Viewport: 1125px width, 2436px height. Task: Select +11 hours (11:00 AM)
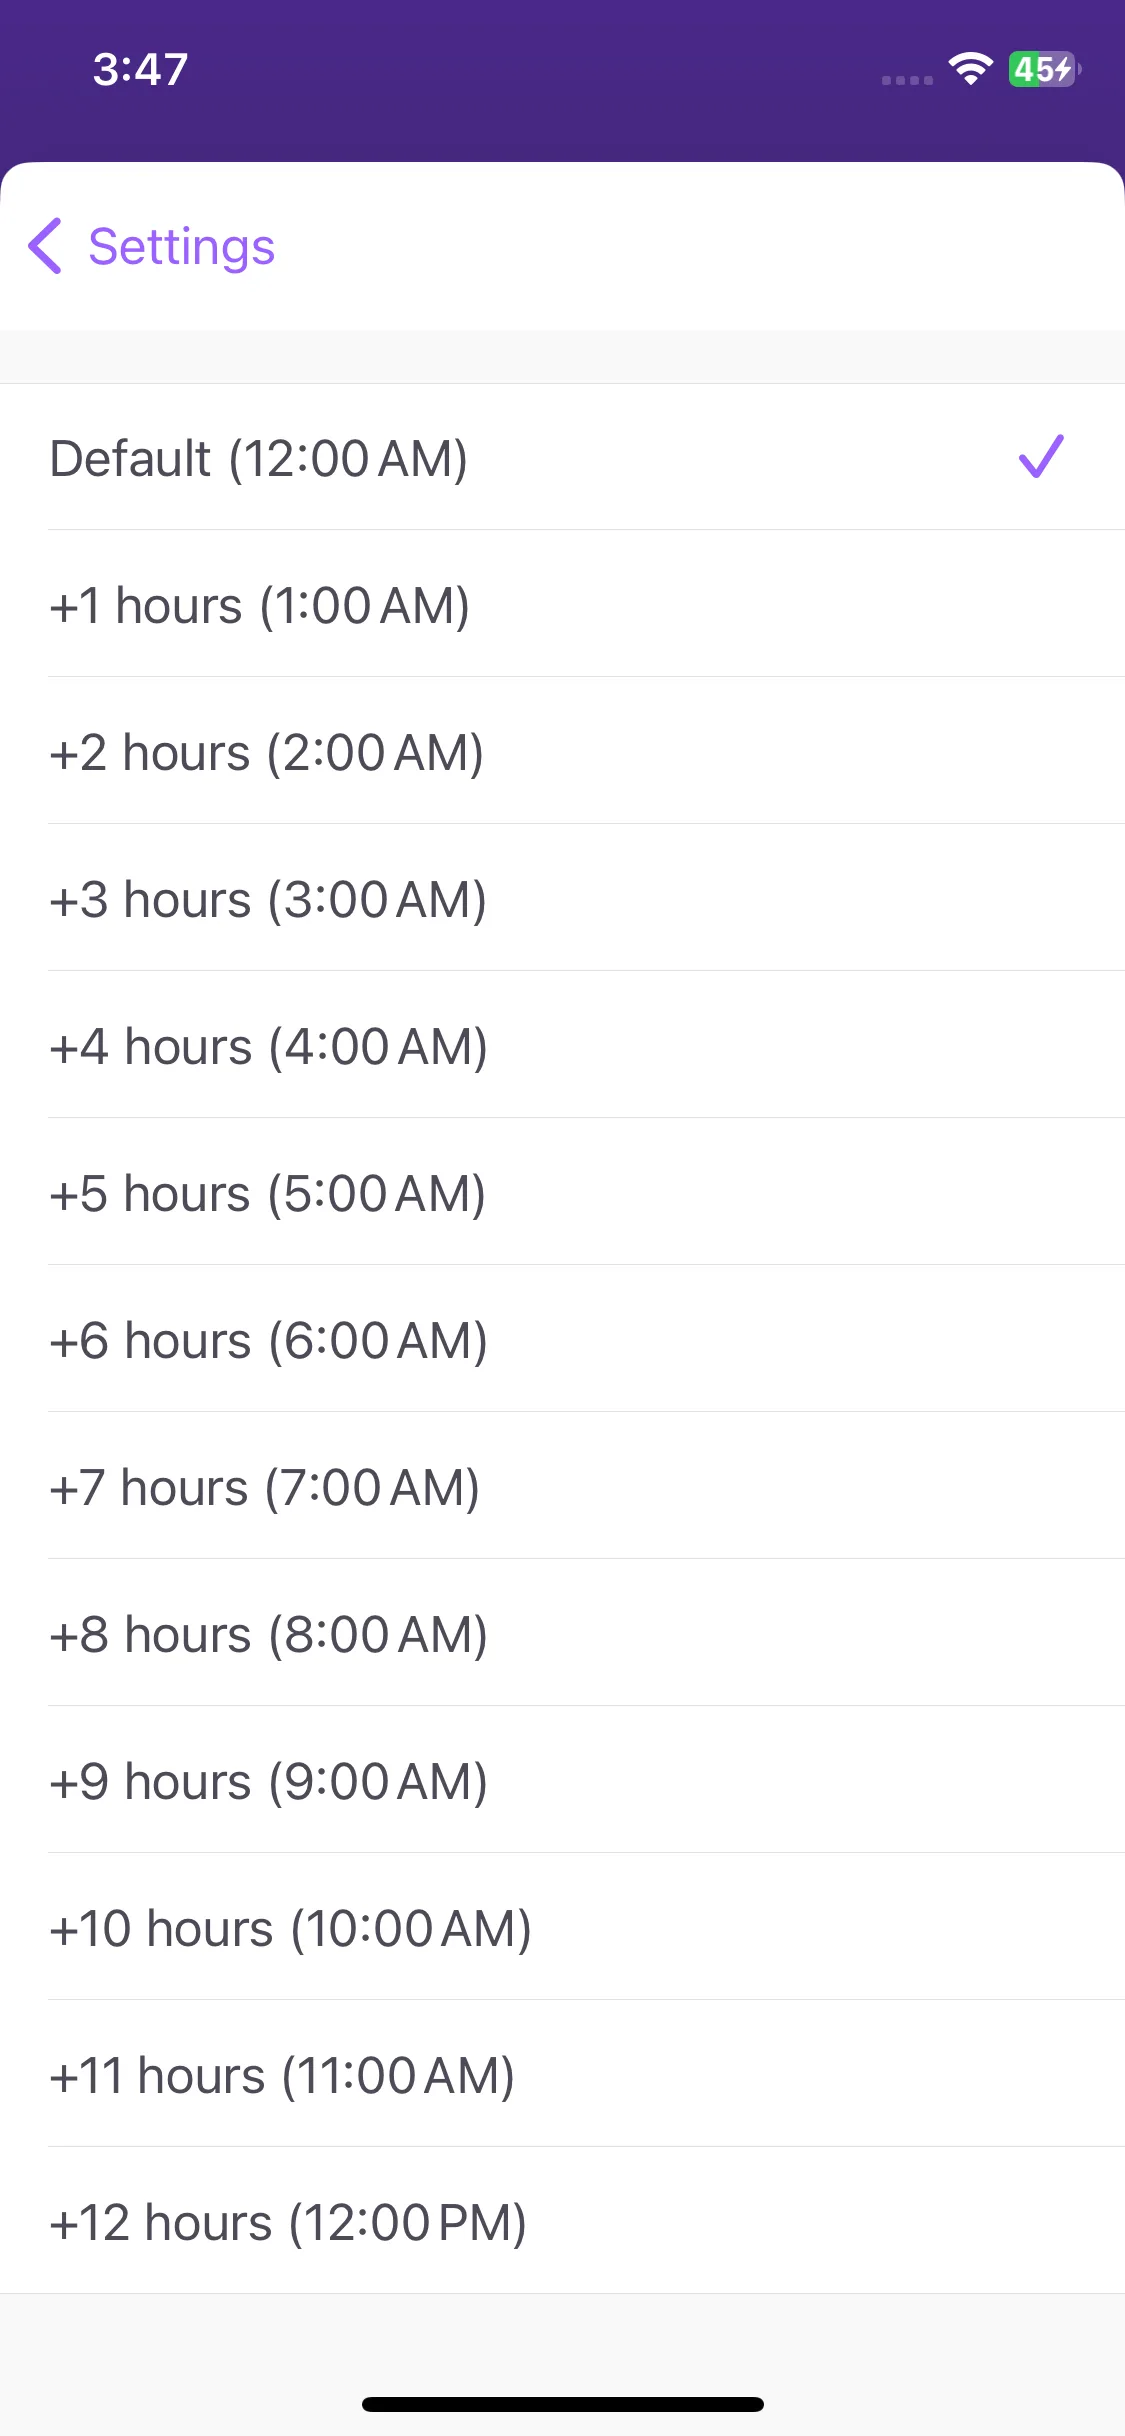[562, 2074]
